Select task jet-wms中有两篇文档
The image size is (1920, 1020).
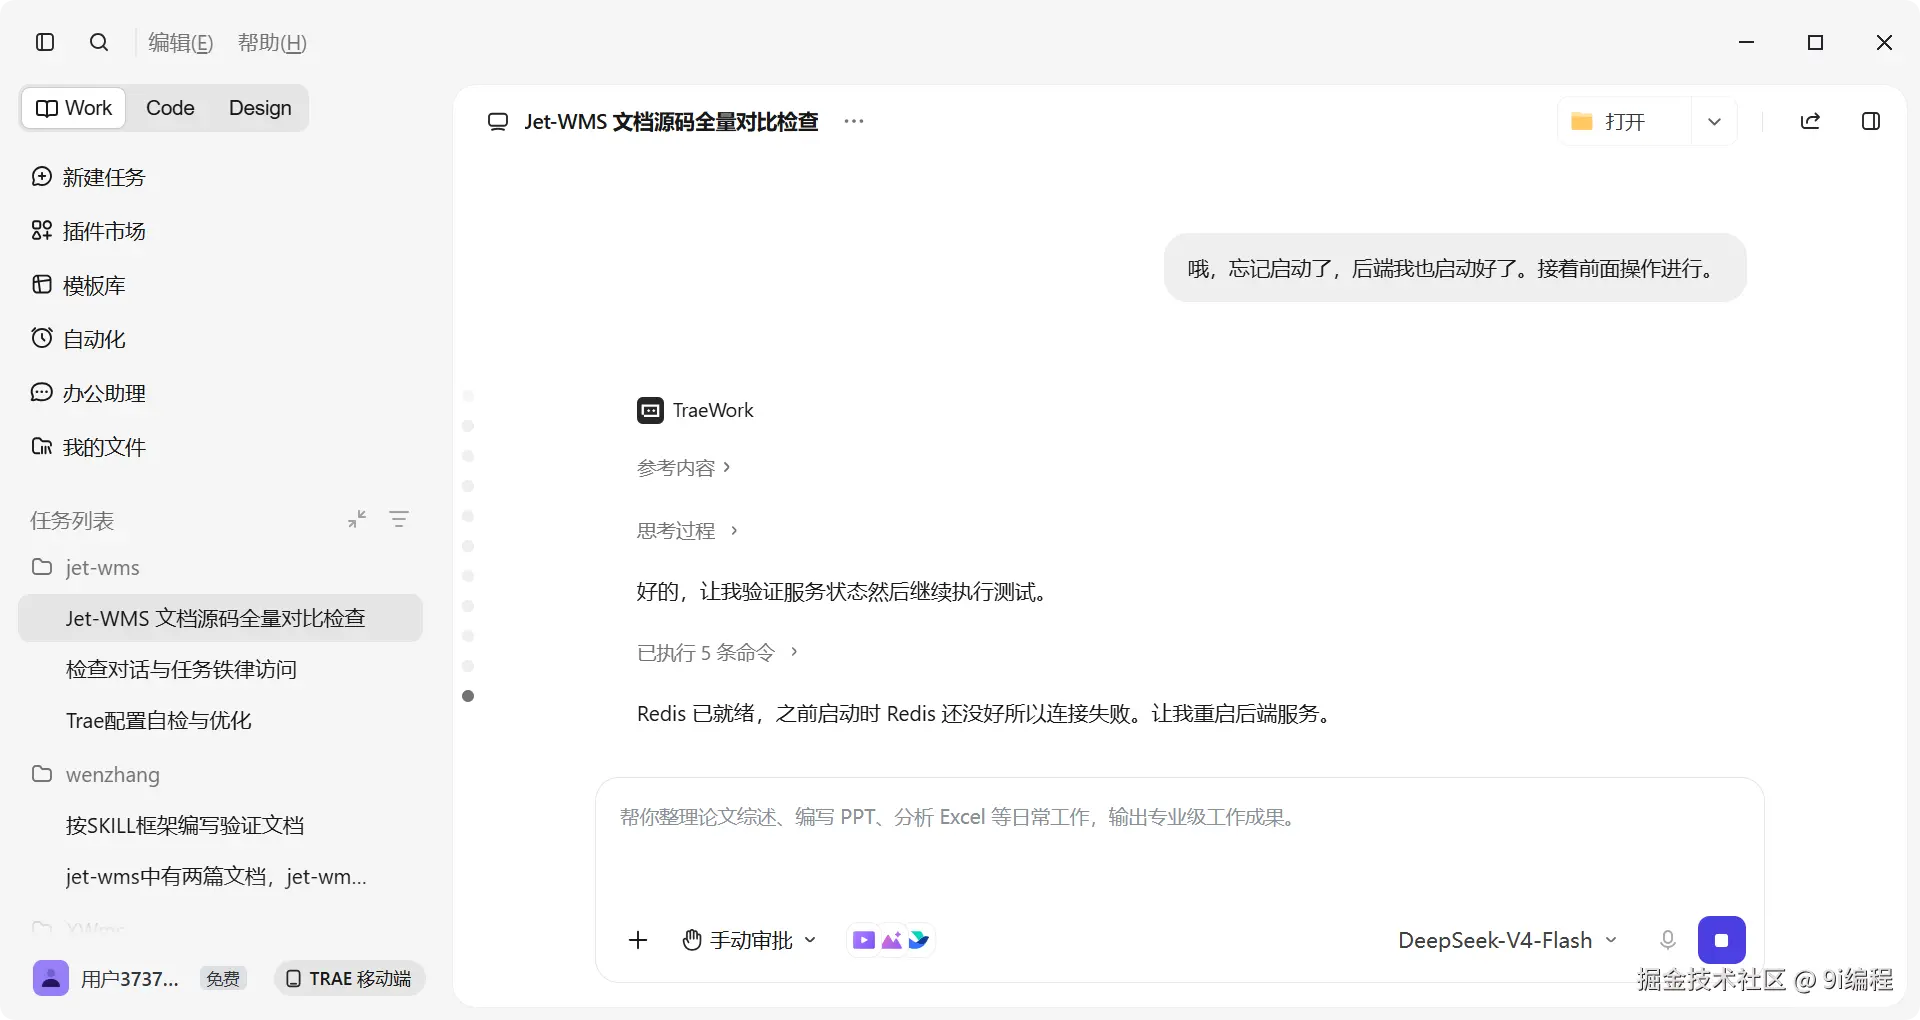(216, 876)
